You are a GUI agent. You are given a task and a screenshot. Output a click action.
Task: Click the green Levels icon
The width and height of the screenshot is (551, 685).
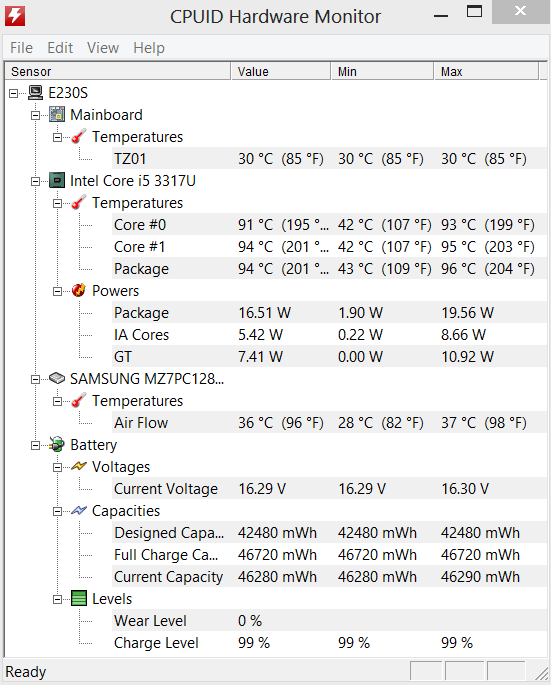(79, 598)
